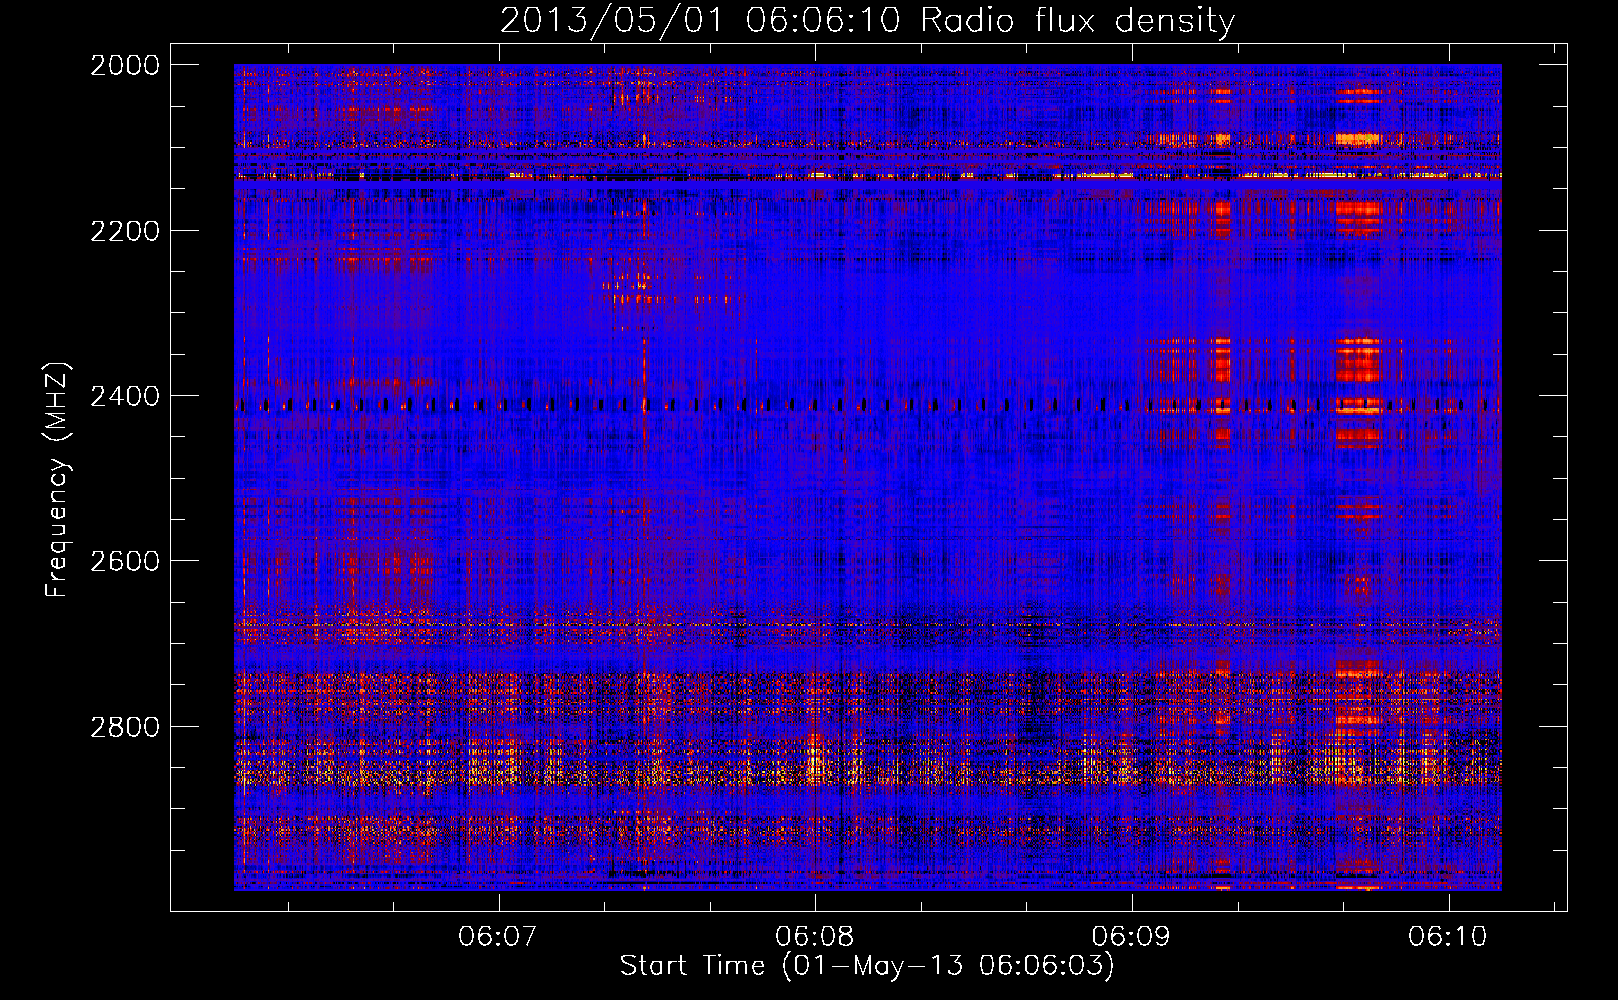This screenshot has height=1000, width=1618.
Task: Select the 2200 frequency tick label
Action: (x=125, y=231)
